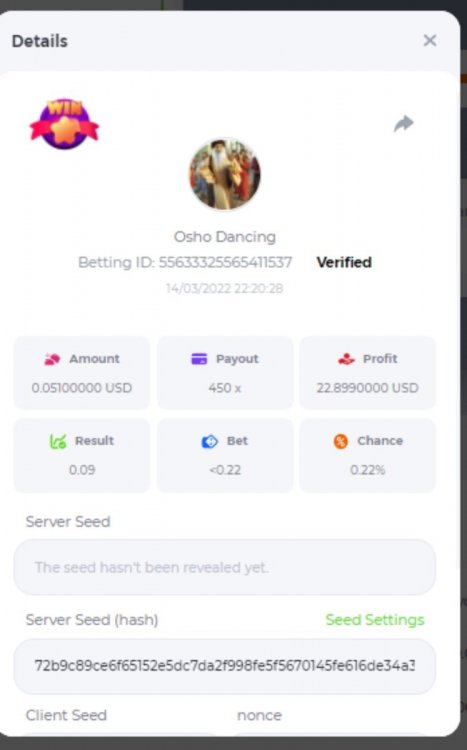467x750 pixels.
Task: Click the Bet game icon
Action: [209, 441]
